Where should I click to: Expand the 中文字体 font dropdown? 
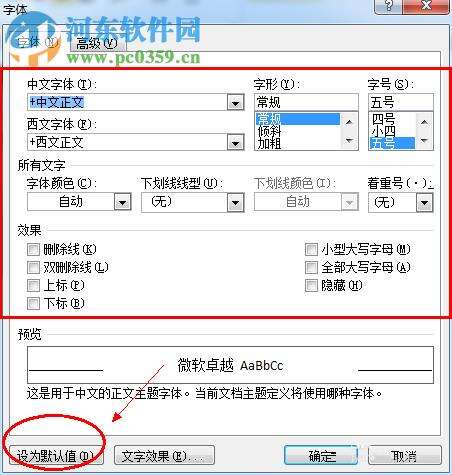[235, 102]
